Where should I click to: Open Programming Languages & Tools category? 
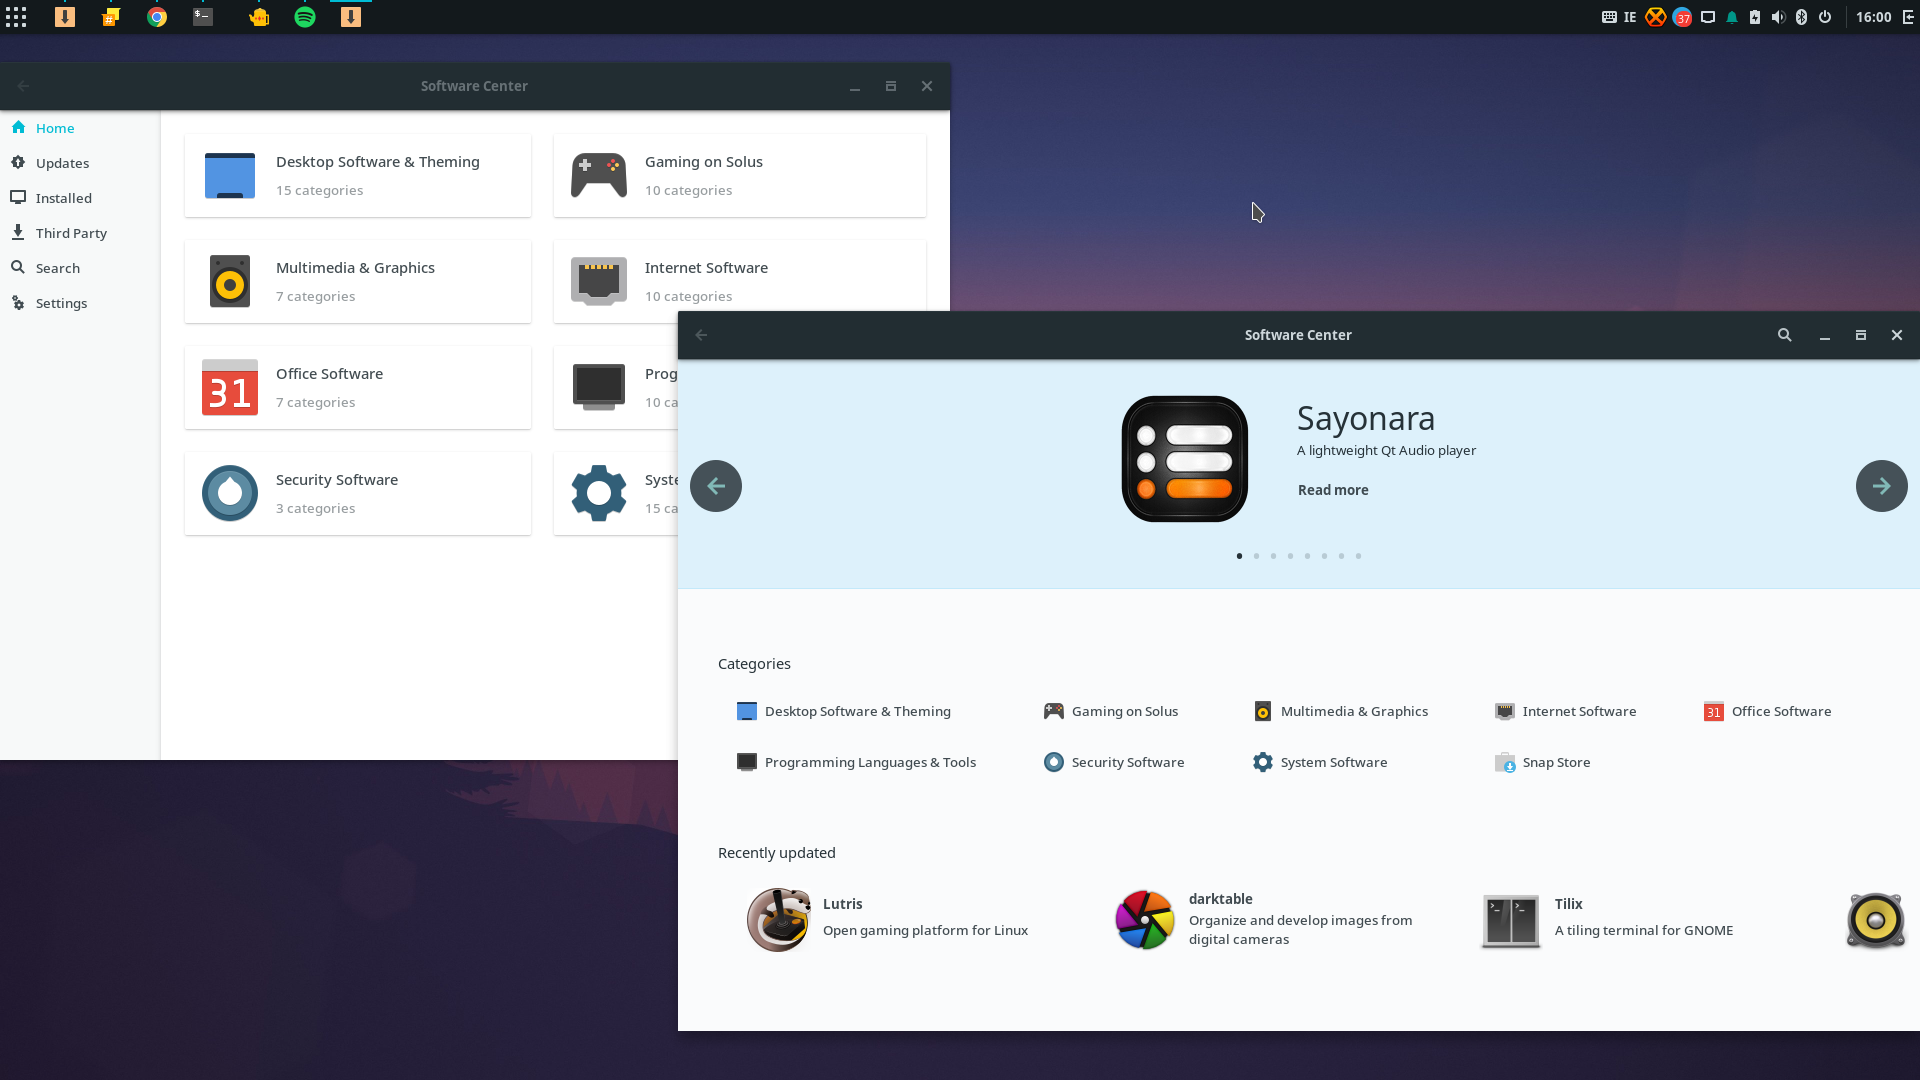[856, 762]
